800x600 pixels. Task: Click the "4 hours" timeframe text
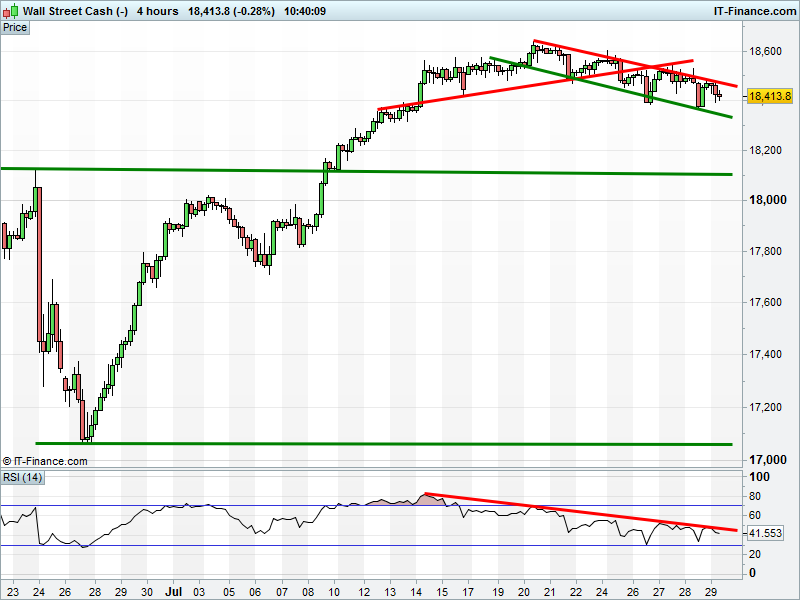(x=158, y=11)
